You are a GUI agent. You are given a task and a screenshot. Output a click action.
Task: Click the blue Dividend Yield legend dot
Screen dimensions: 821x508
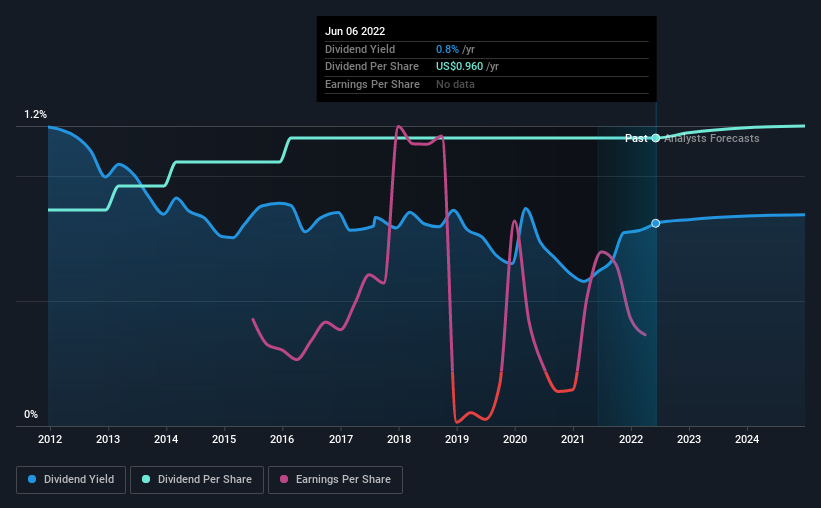[x=32, y=479]
